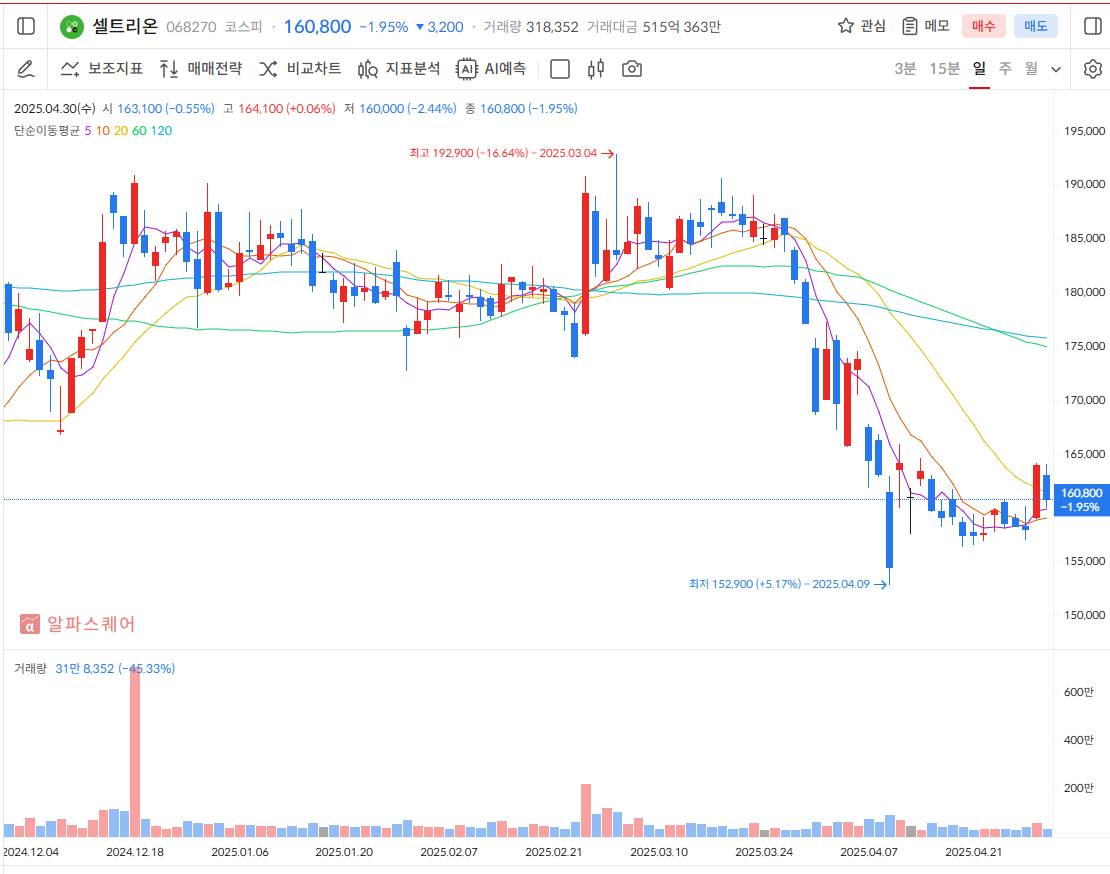Open 매매전략 trading strategy tool

pos(200,69)
